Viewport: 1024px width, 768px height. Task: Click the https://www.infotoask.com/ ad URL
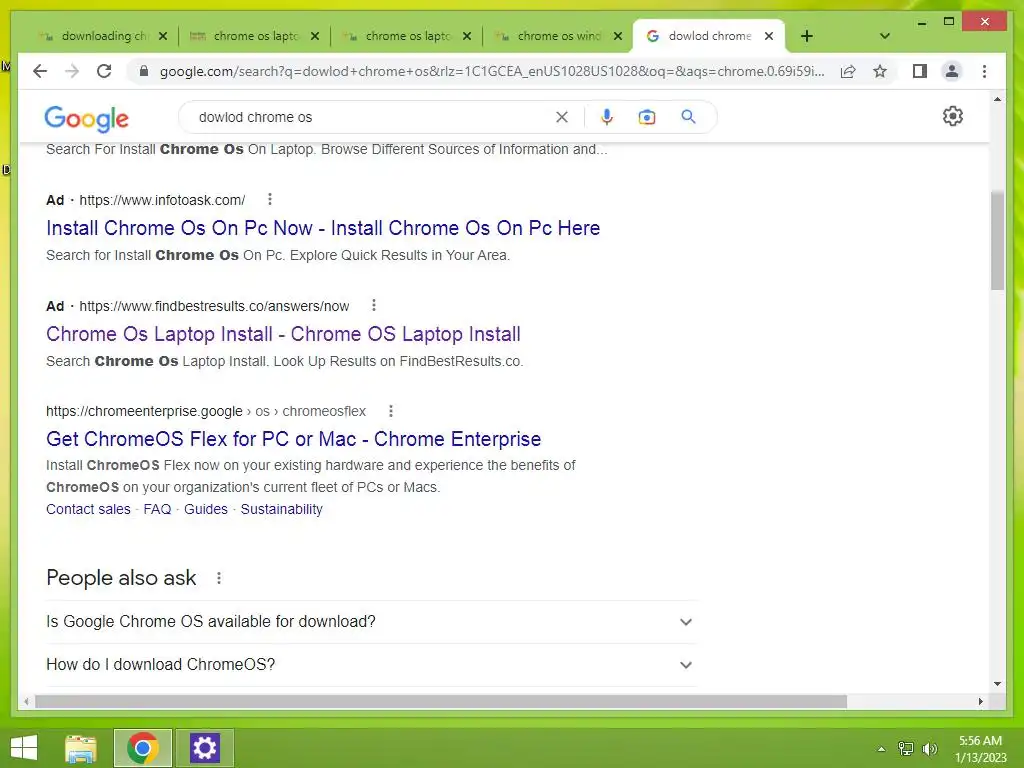click(162, 200)
